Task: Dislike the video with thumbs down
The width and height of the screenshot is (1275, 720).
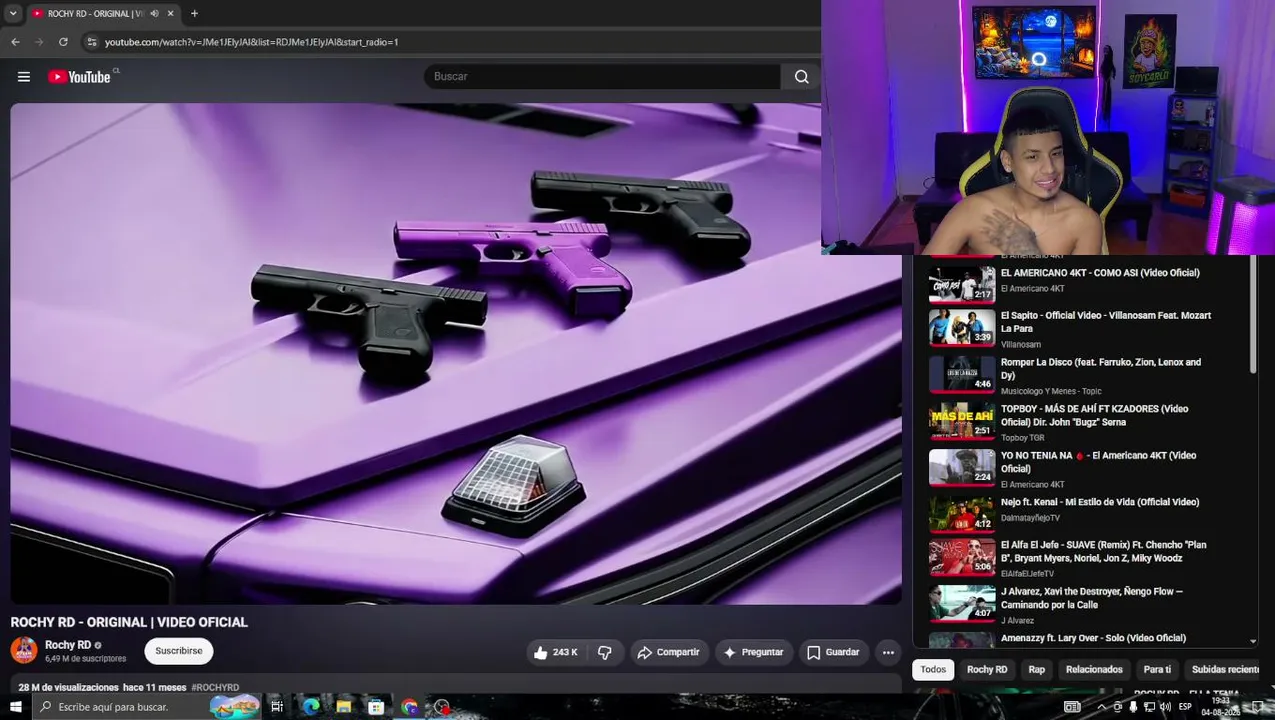Action: (605, 652)
